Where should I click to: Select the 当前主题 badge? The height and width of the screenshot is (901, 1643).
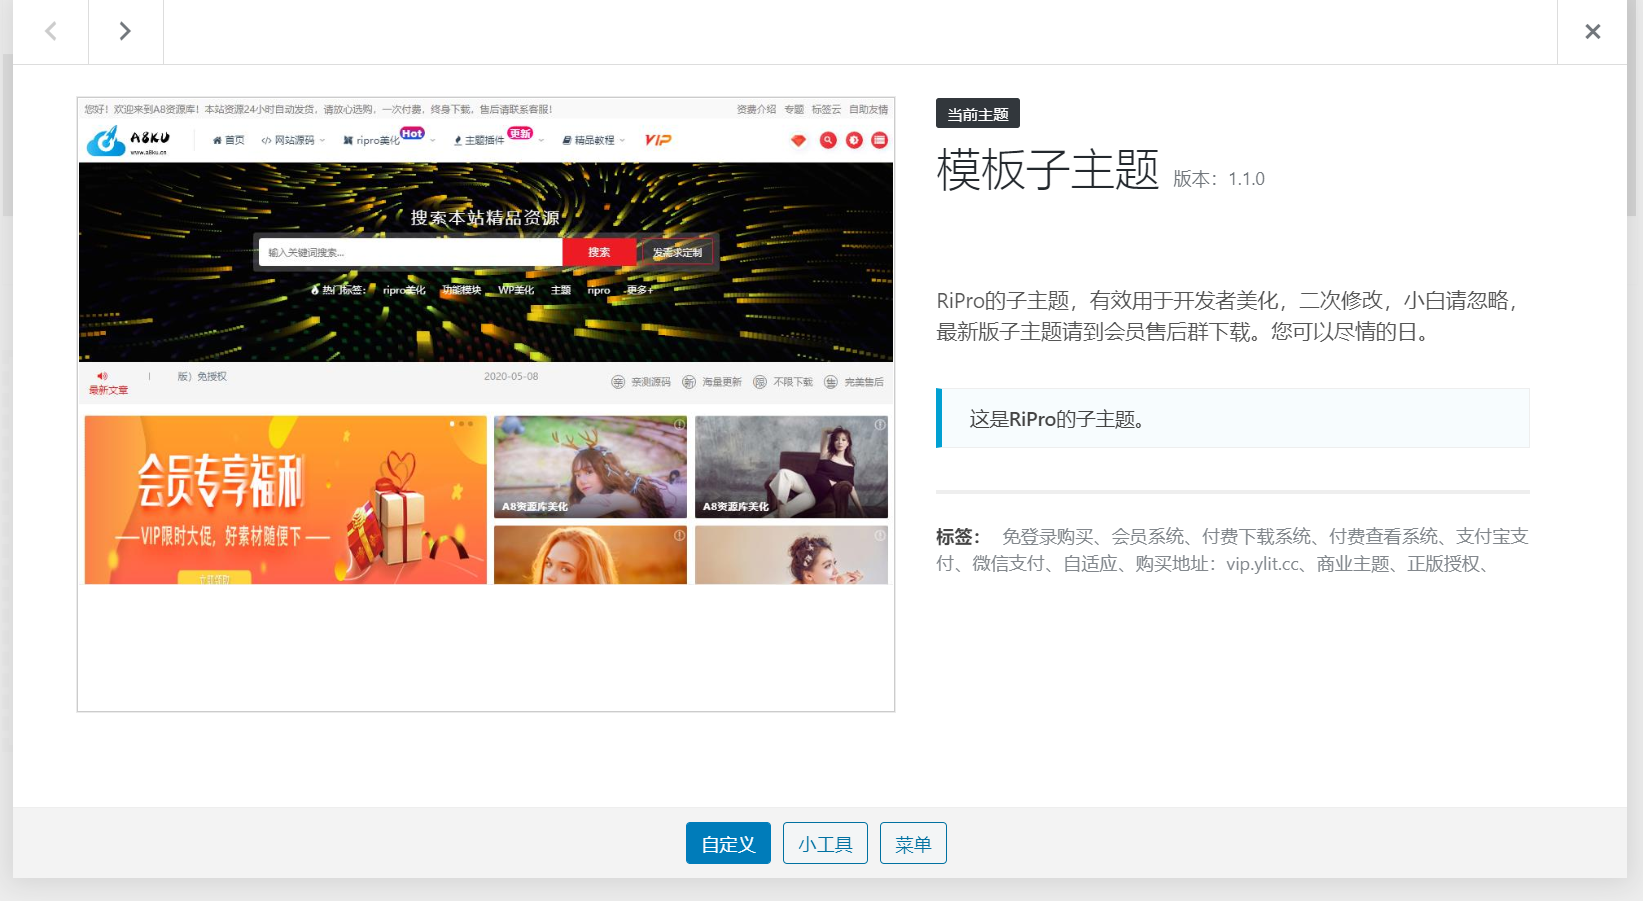pos(978,114)
